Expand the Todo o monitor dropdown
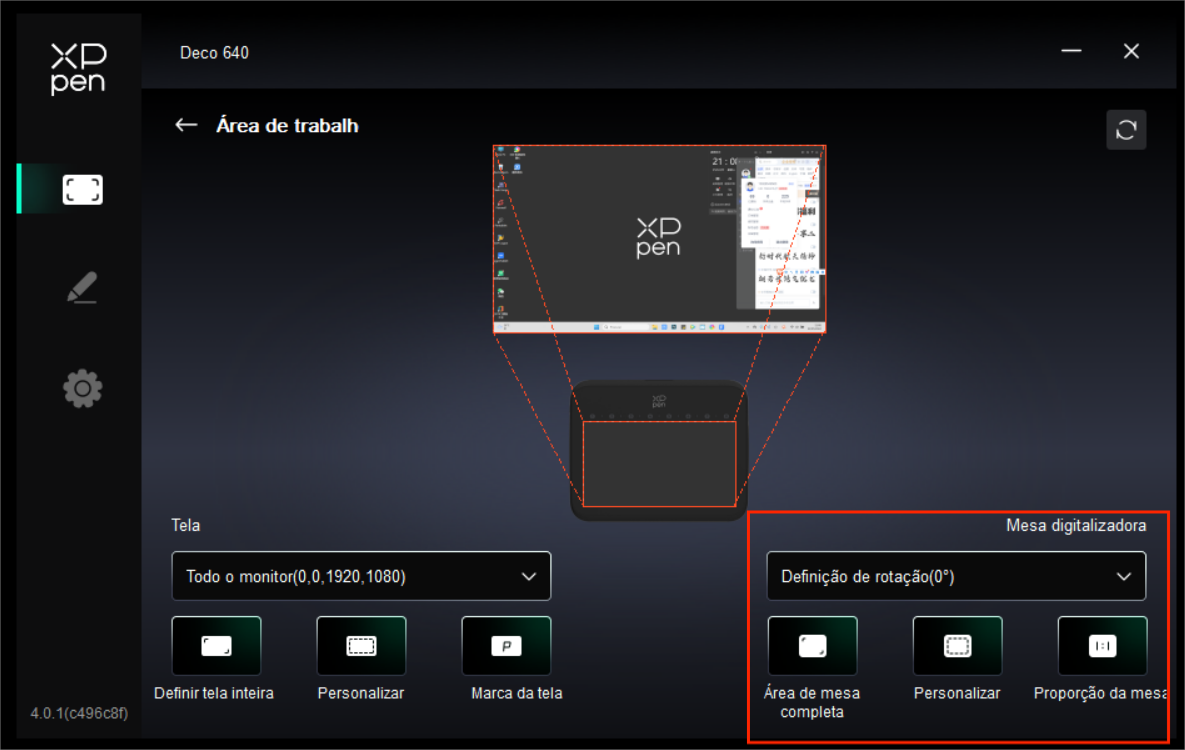Image resolution: width=1185 pixels, height=750 pixels. pyautogui.click(x=361, y=576)
